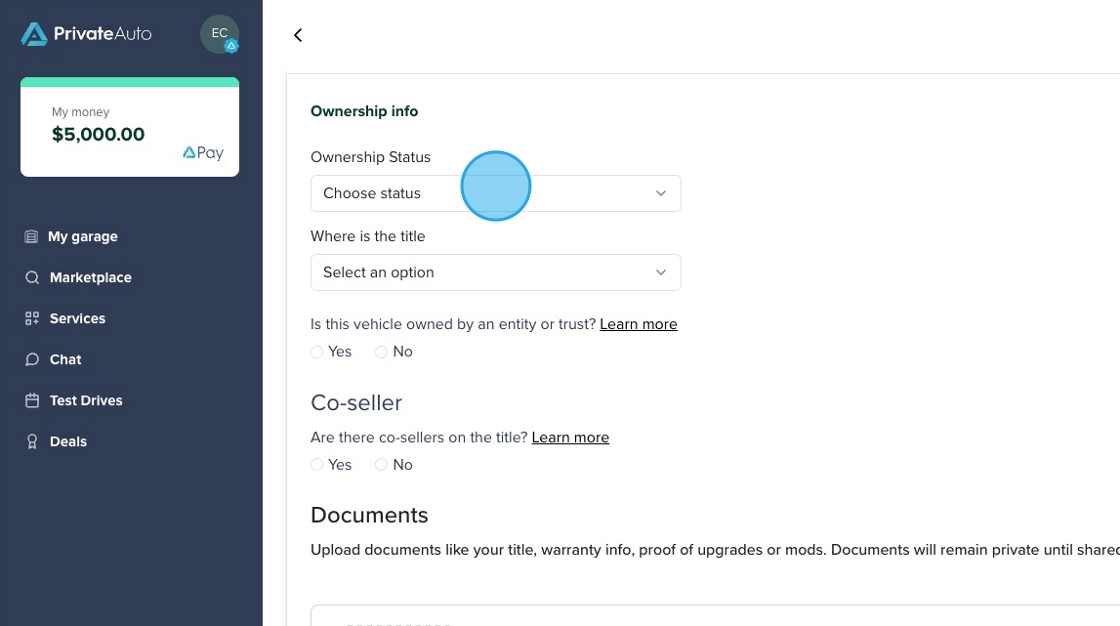Viewport: 1120px width, 626px height.
Task: Go back using the left arrow
Action: point(298,35)
